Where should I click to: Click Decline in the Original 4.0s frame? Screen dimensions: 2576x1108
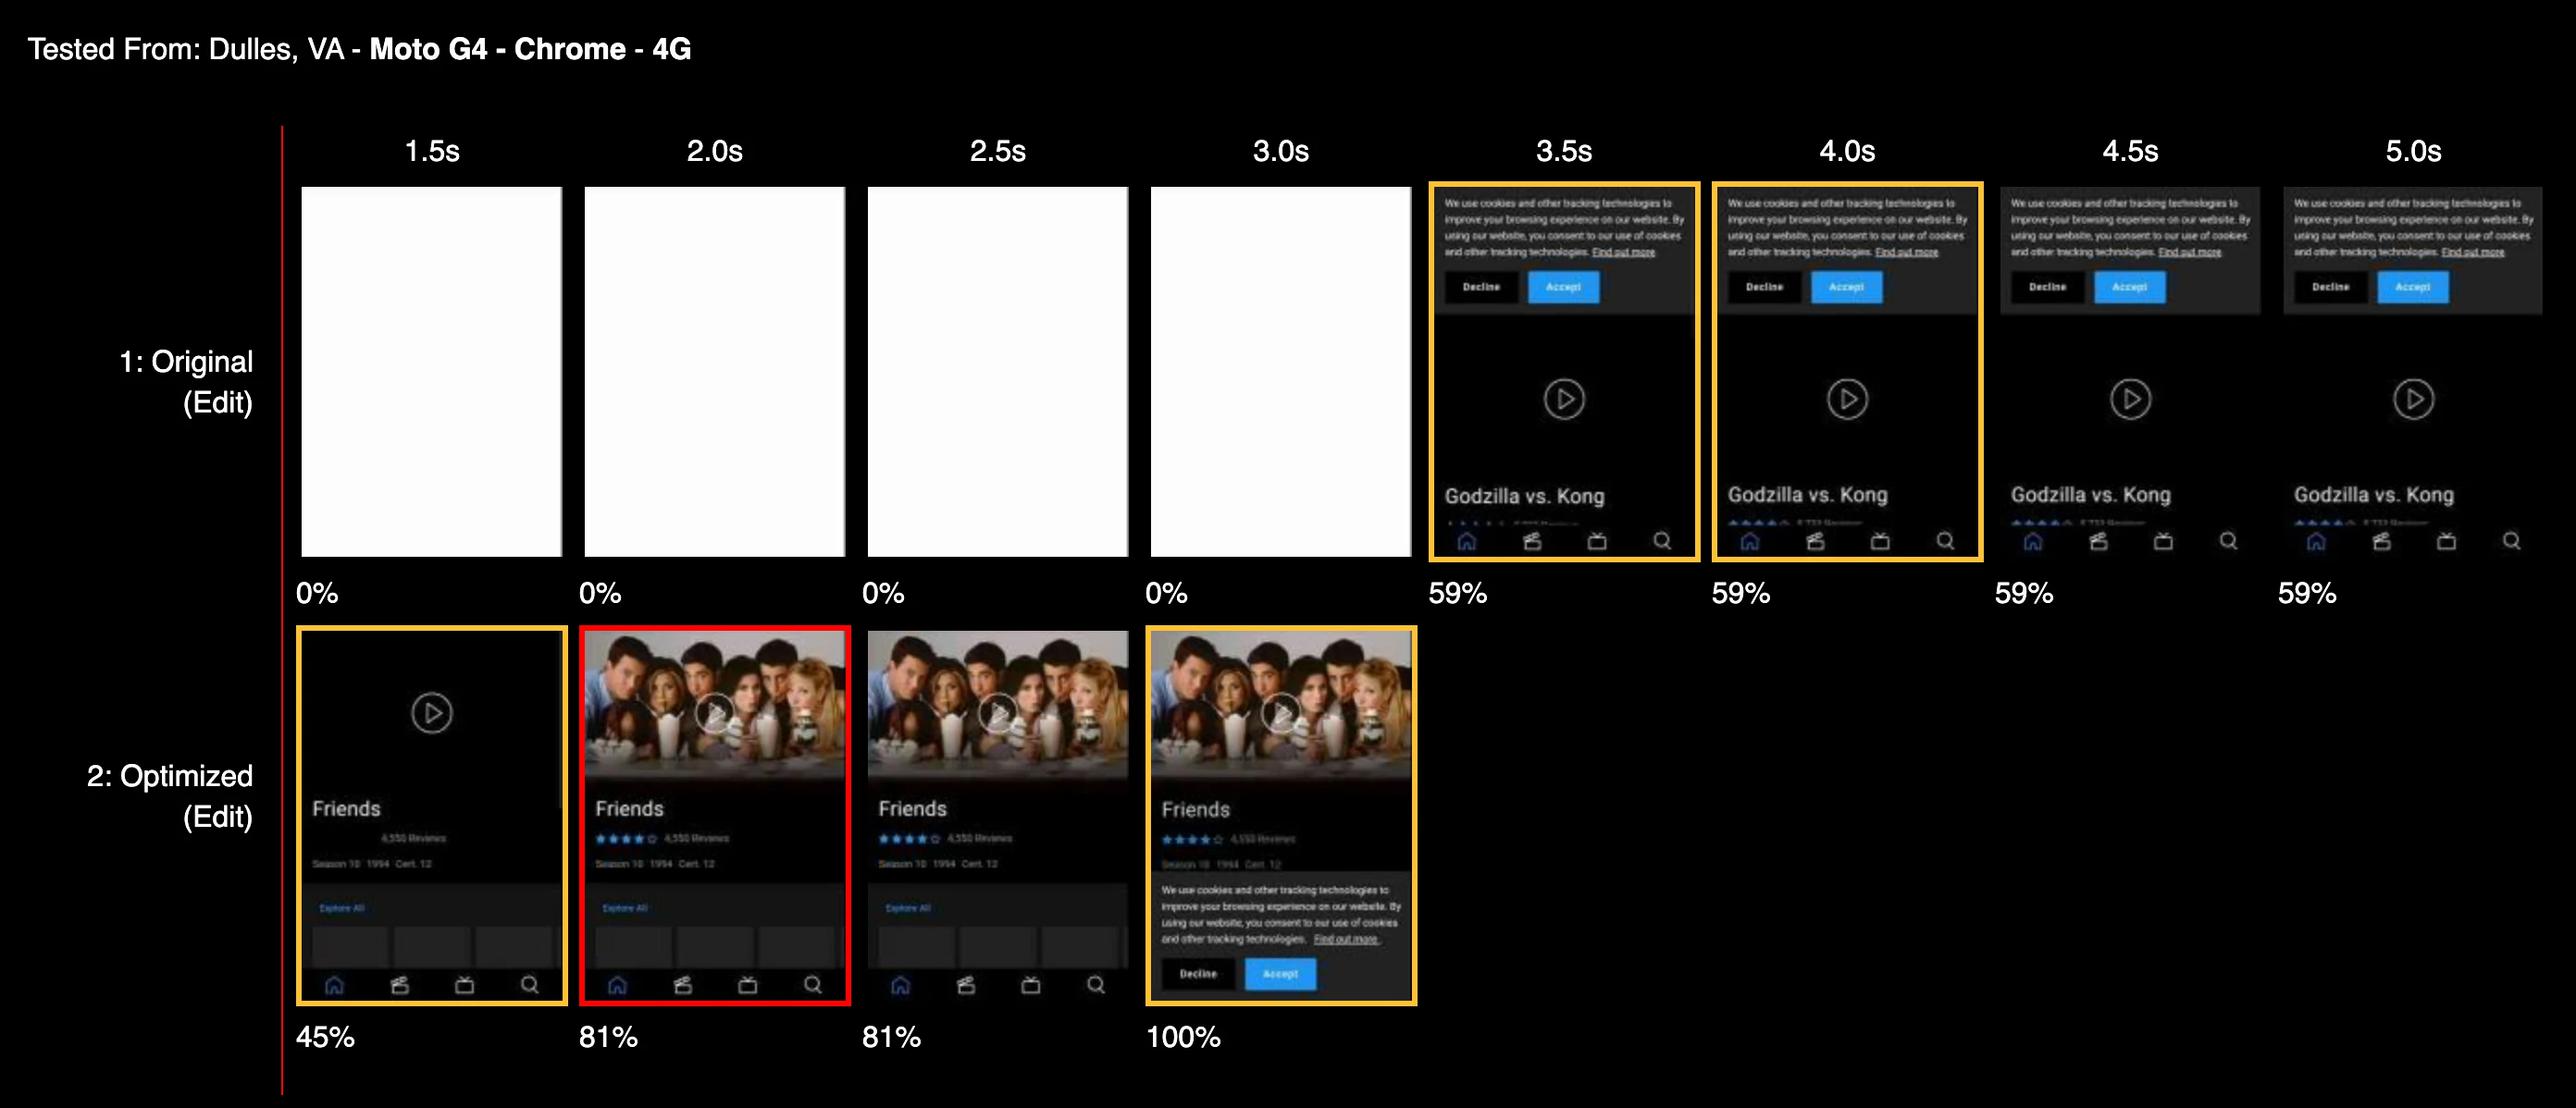click(x=1764, y=287)
